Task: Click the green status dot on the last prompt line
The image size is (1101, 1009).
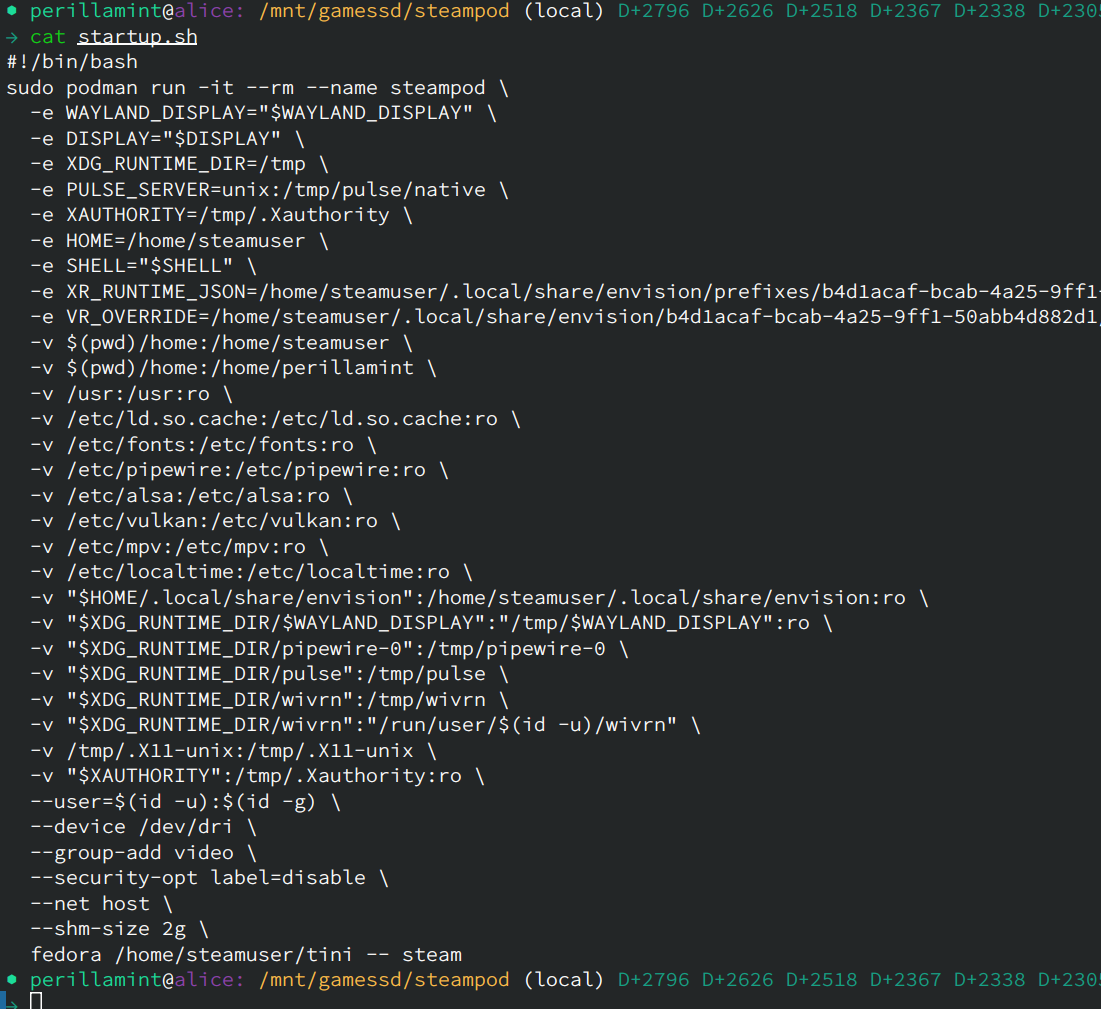Action: (x=11, y=980)
